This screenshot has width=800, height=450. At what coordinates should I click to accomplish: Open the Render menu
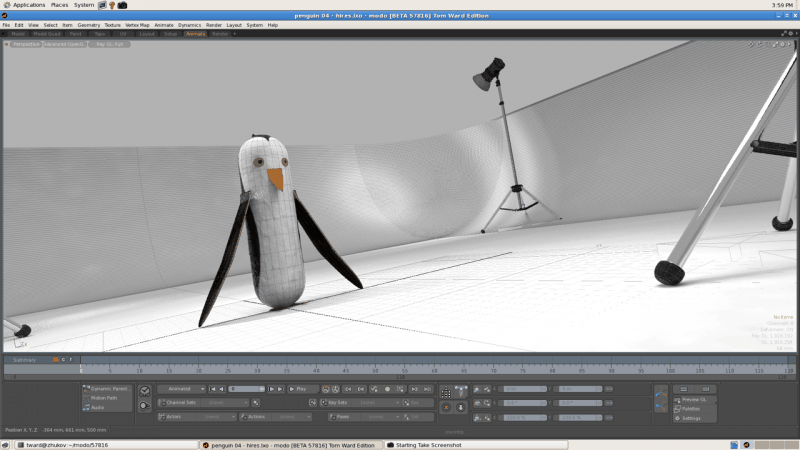tap(214, 25)
